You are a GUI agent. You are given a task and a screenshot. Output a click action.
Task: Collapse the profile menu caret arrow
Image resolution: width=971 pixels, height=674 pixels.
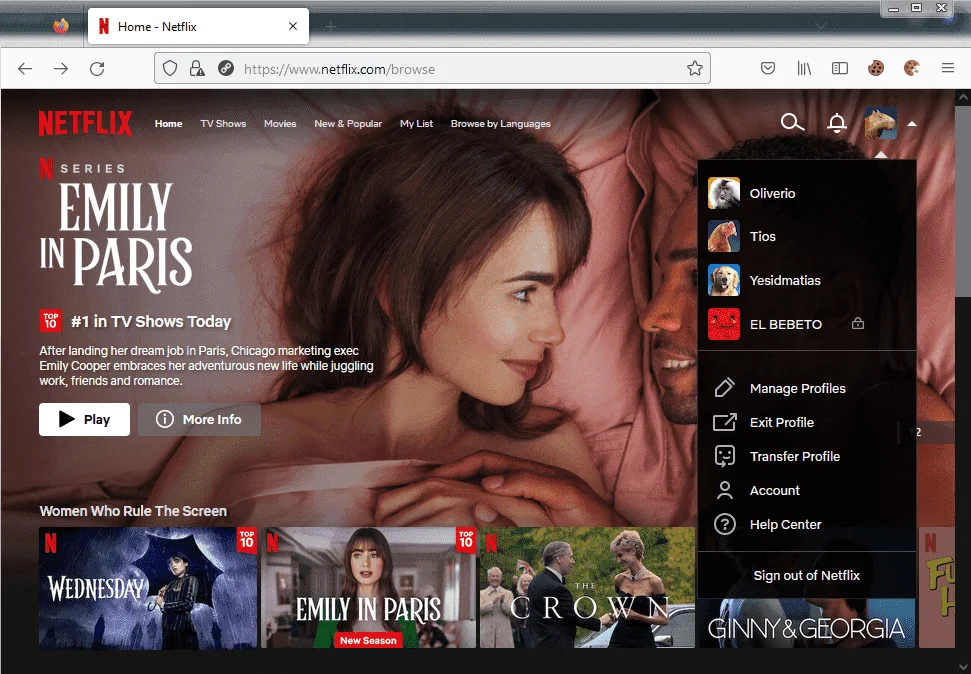pyautogui.click(x=912, y=124)
